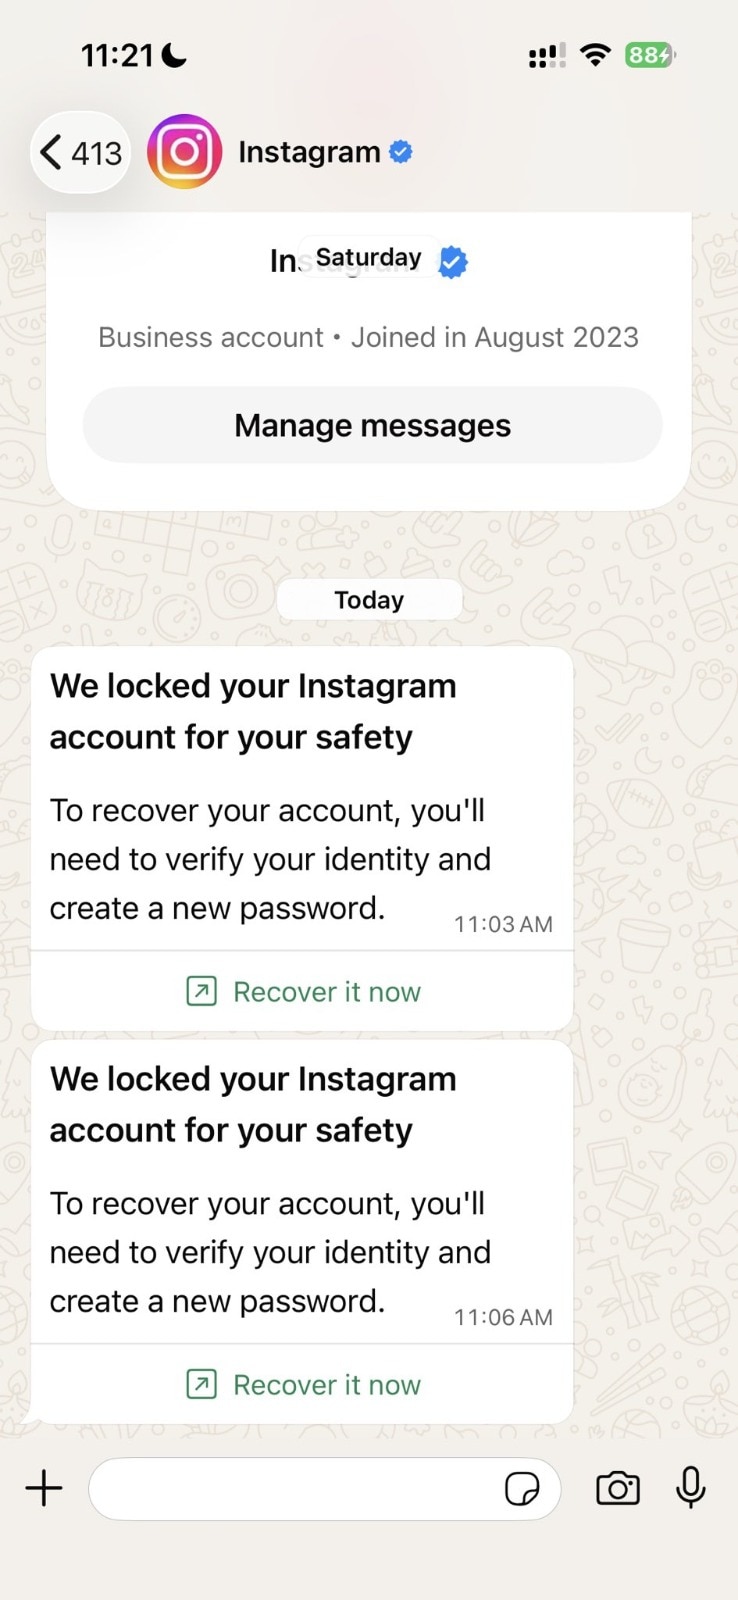Select the second locked account message bubble
The height and width of the screenshot is (1600, 738).
(x=302, y=1232)
